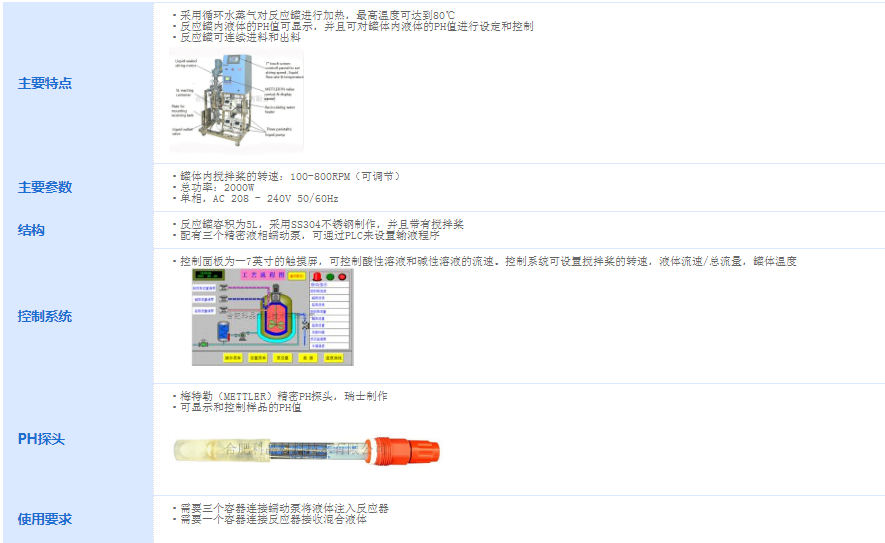Click the line about 80℃ maximum temperature
This screenshot has height=543, width=885.
[317, 15]
